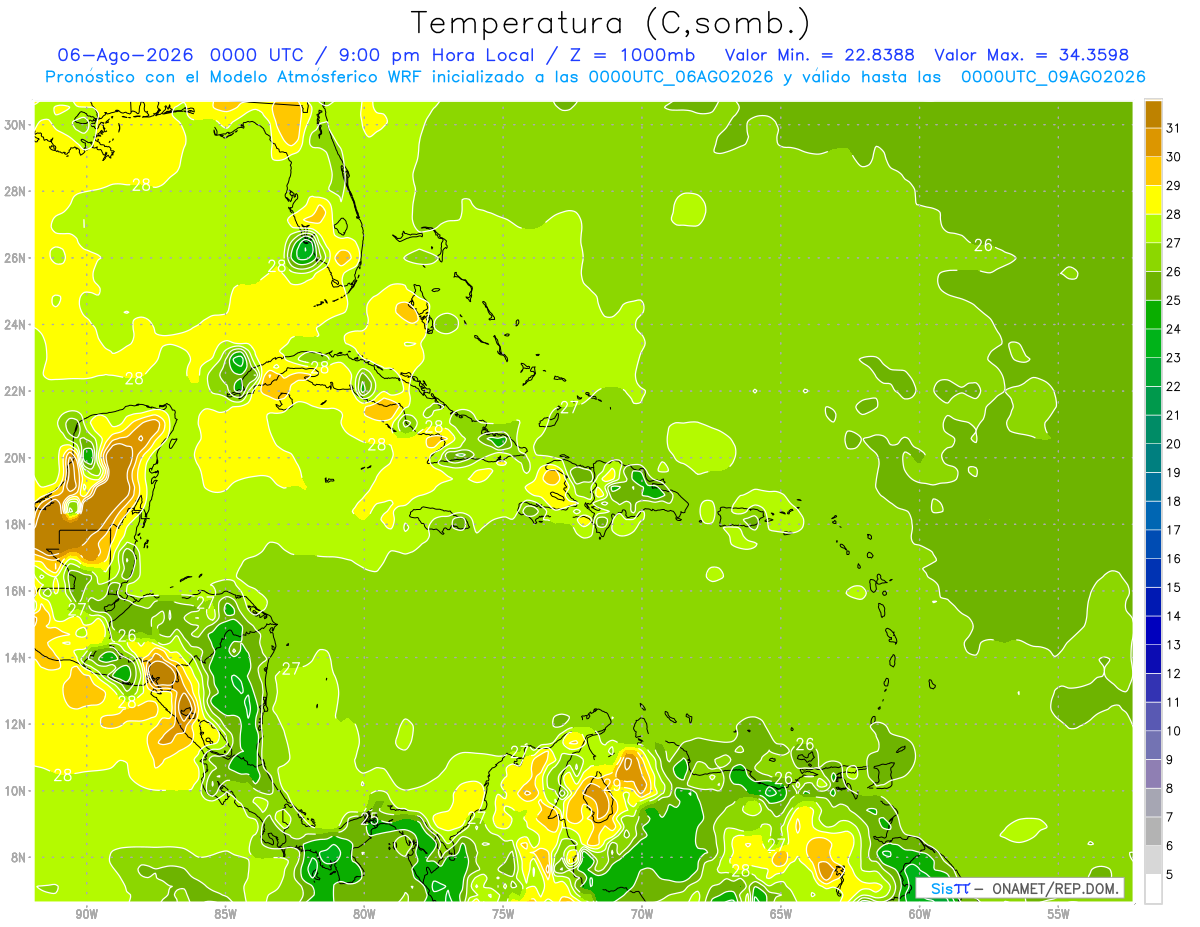Click the '19' value on the color legend
This screenshot has height=927, width=1200.
pos(1174,472)
